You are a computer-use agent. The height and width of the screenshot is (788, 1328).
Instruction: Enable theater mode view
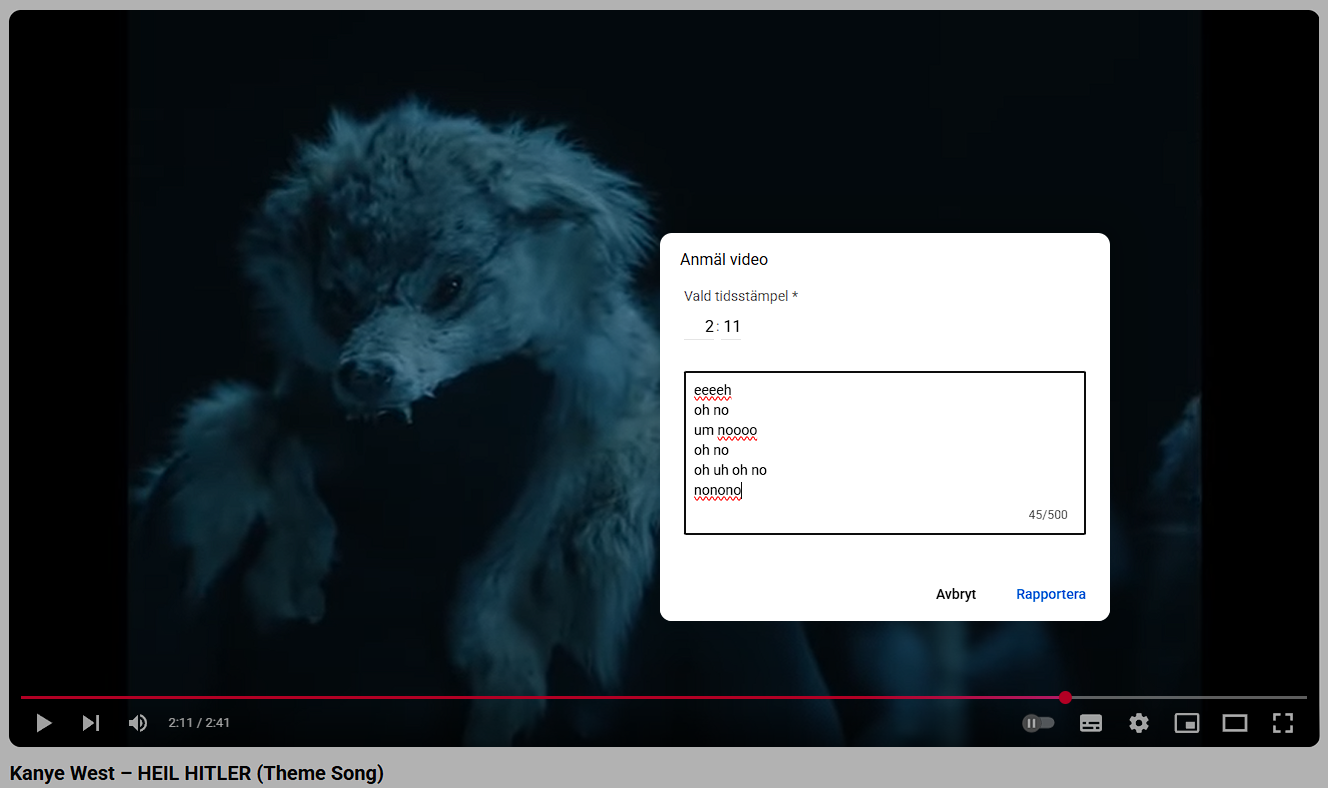(1235, 723)
